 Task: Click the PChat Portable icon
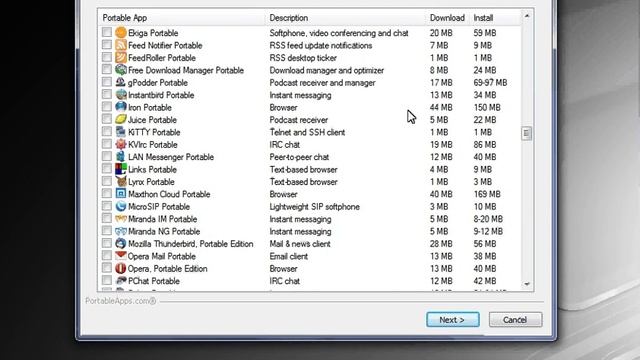click(x=121, y=280)
